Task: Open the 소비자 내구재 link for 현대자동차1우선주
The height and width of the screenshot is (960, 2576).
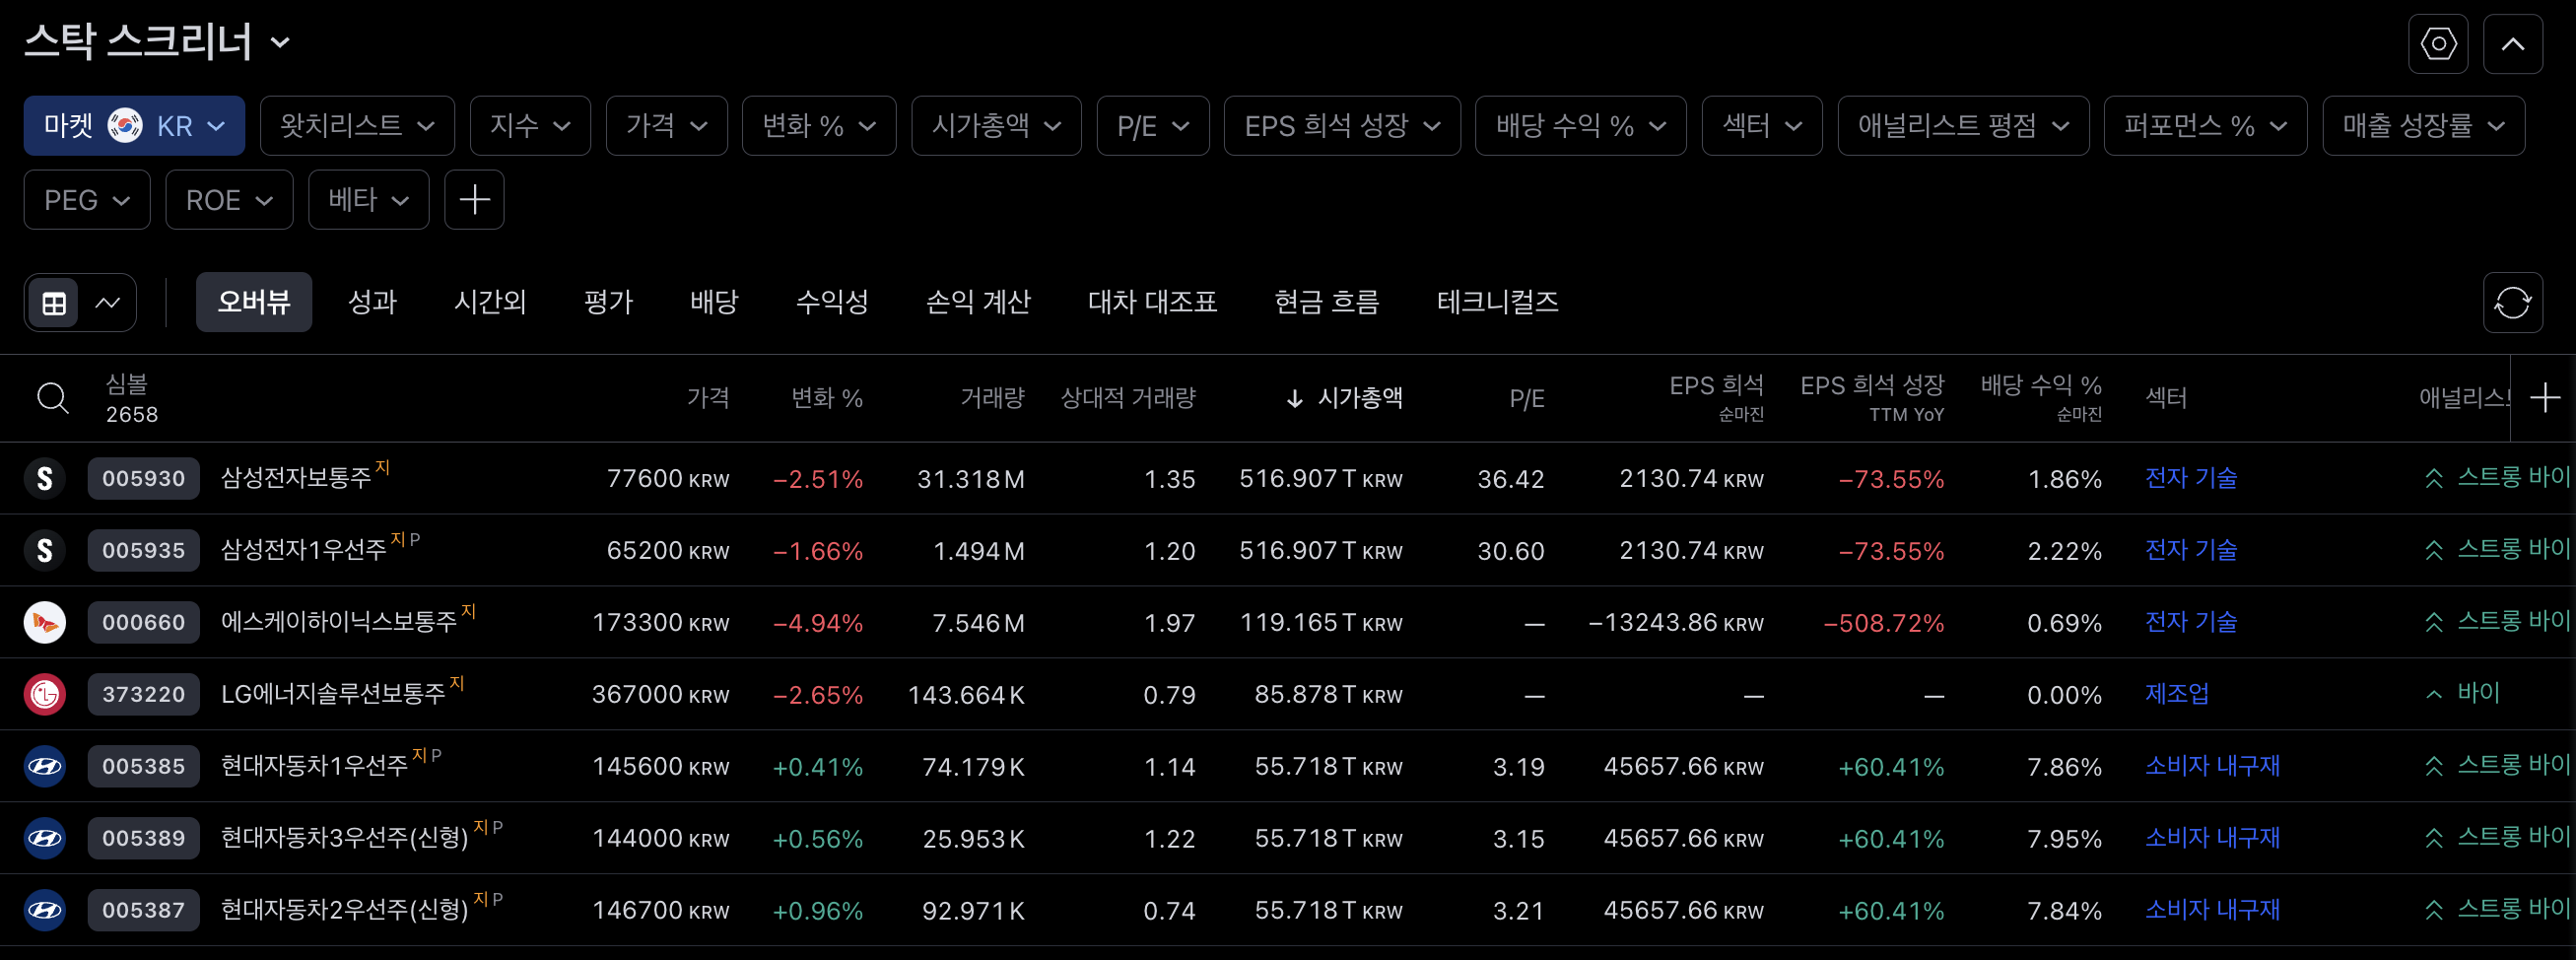Action: (x=2212, y=766)
